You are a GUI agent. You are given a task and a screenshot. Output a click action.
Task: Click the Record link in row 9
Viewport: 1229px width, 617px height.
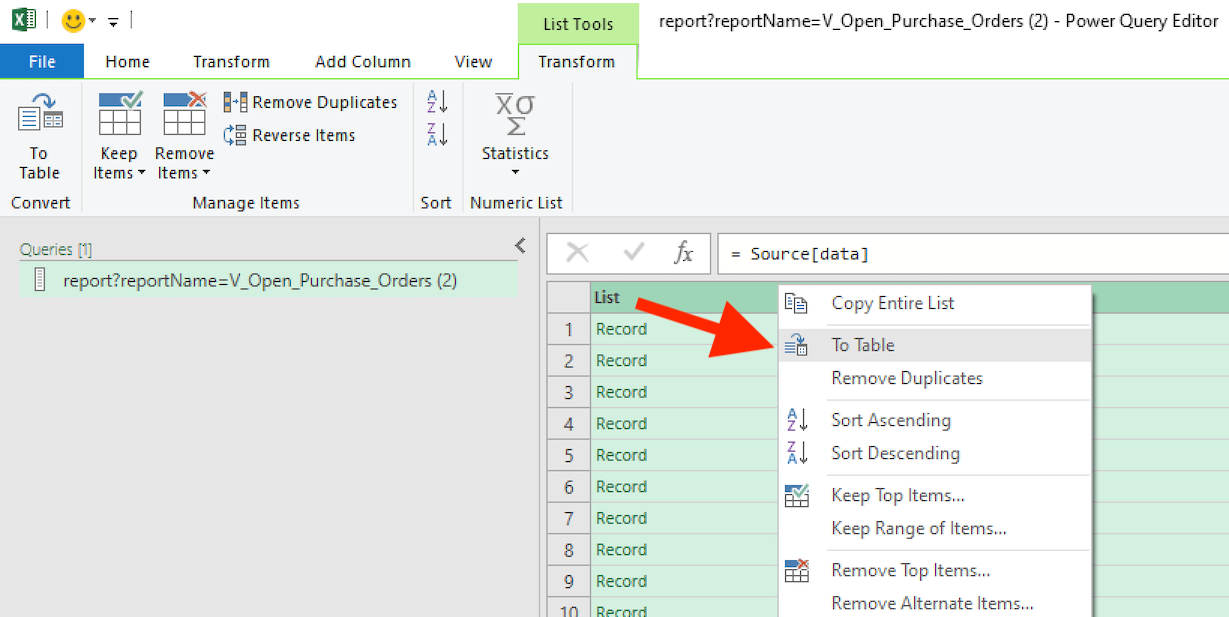point(621,581)
